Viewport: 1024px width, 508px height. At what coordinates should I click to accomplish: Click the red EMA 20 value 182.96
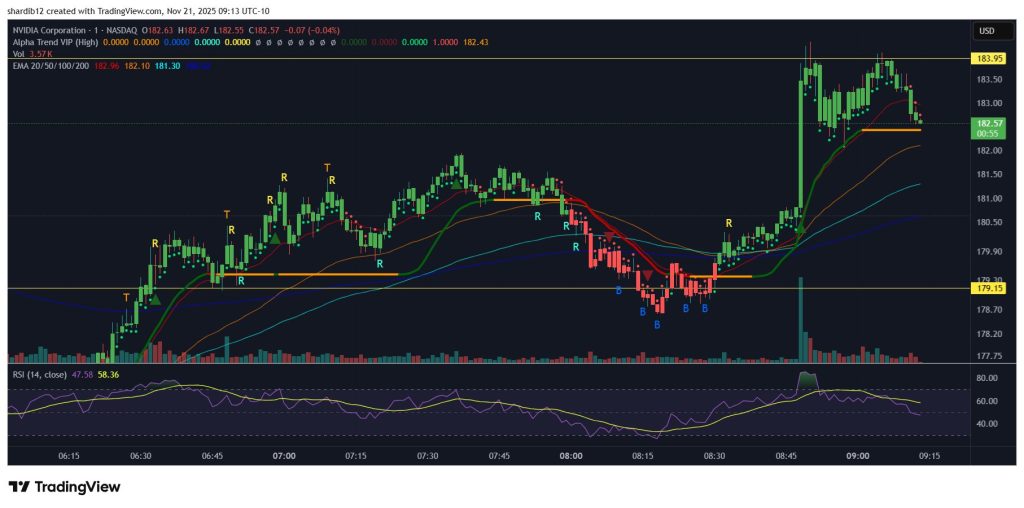pos(104,66)
